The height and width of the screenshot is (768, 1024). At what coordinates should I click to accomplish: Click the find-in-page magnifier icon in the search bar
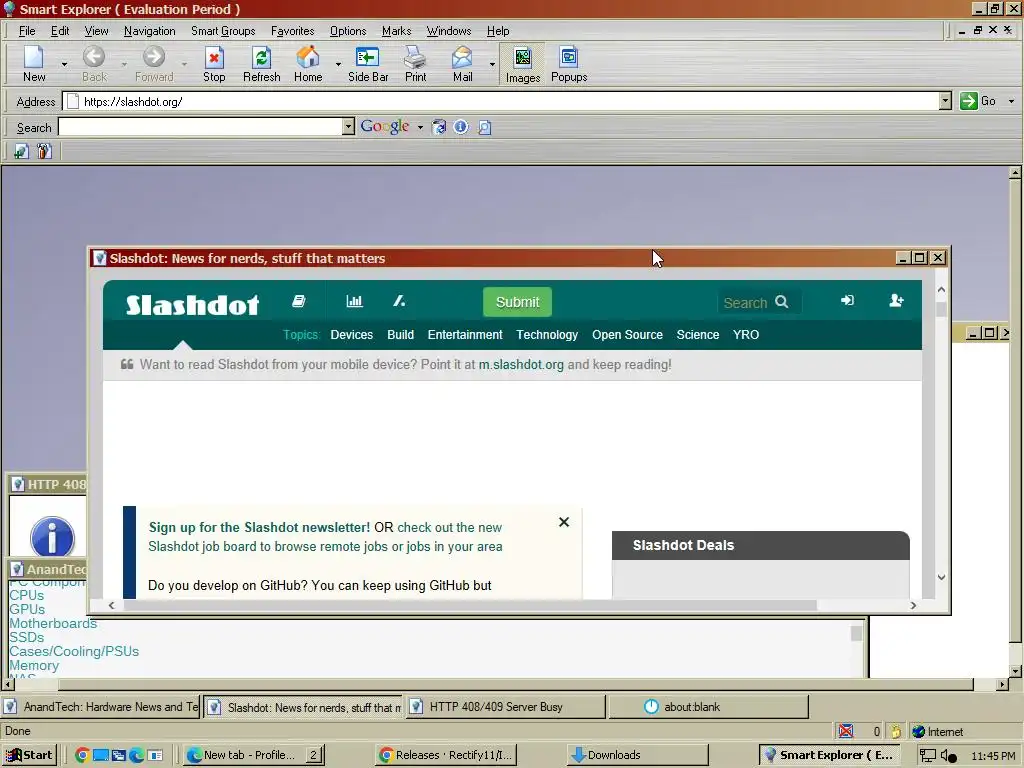tap(484, 127)
